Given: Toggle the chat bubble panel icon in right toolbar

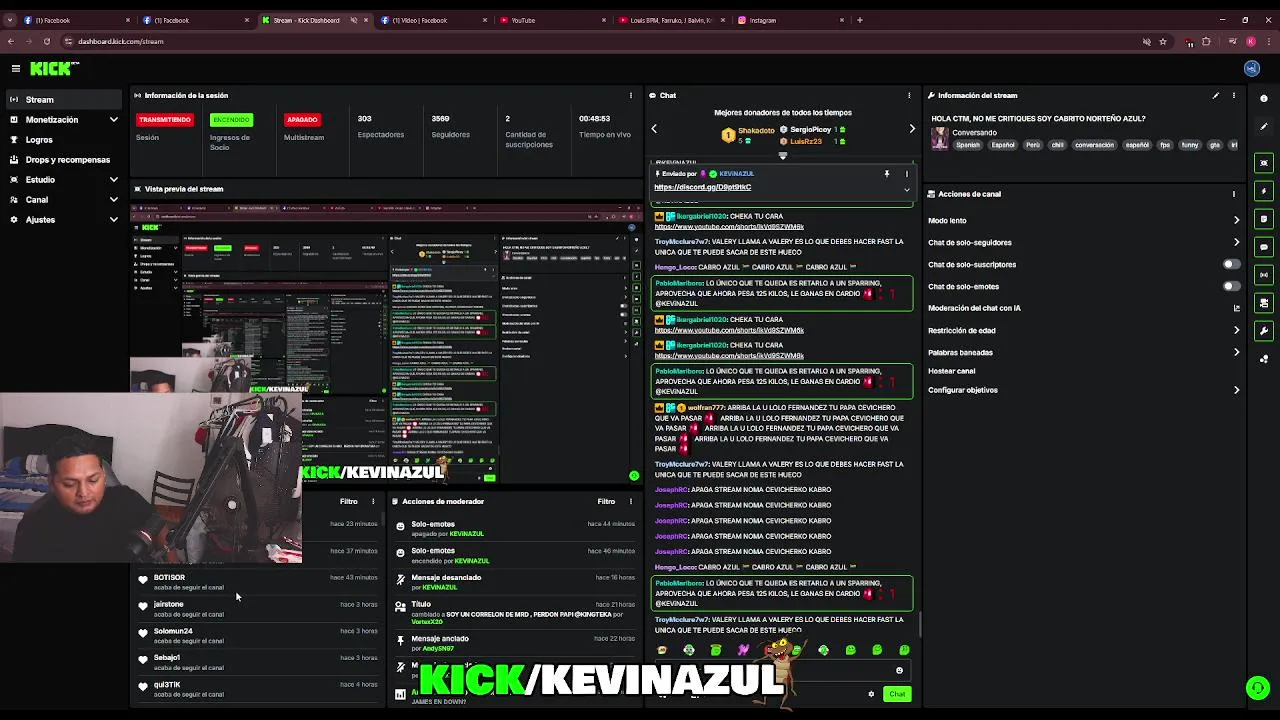Looking at the screenshot, I should [x=1264, y=247].
